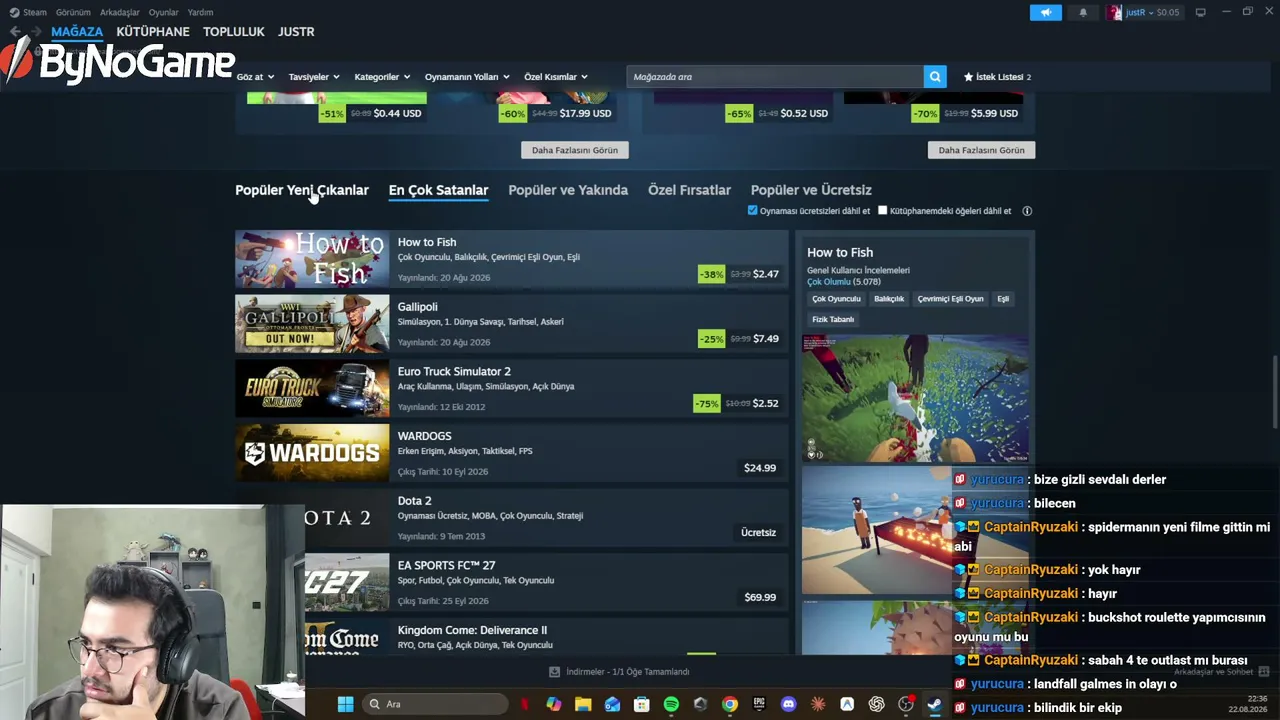Viewport: 1280px width, 720px height.
Task: Click the info icon beside library filter
Action: pos(1027,211)
